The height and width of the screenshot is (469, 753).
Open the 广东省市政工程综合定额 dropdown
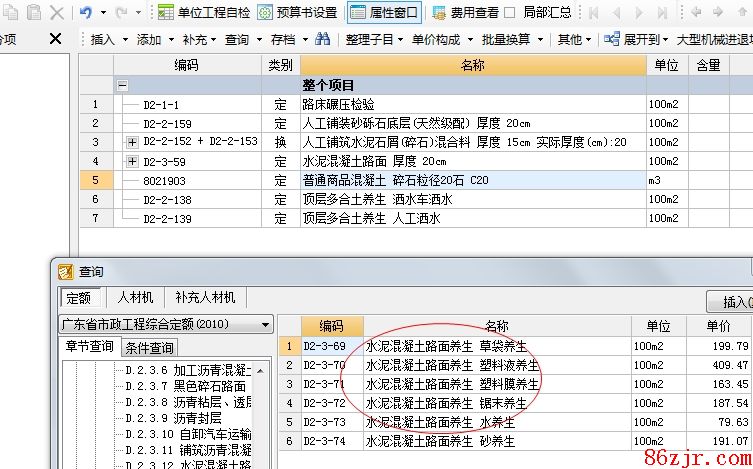(x=264, y=325)
